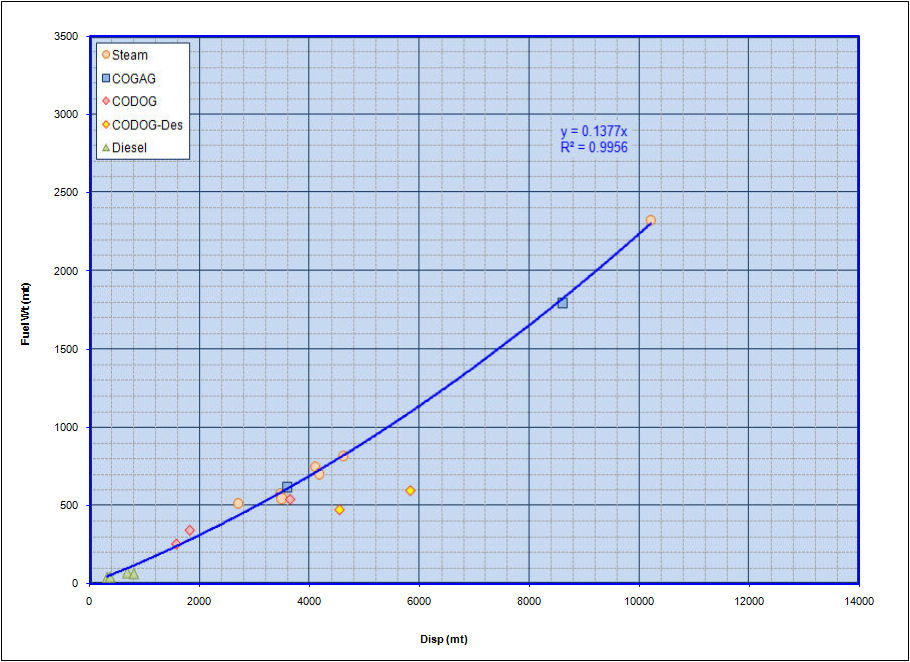Screen dimensions: 910x662
Task: Select the CODOG-Des point near 4500 displacement
Action: (339, 510)
